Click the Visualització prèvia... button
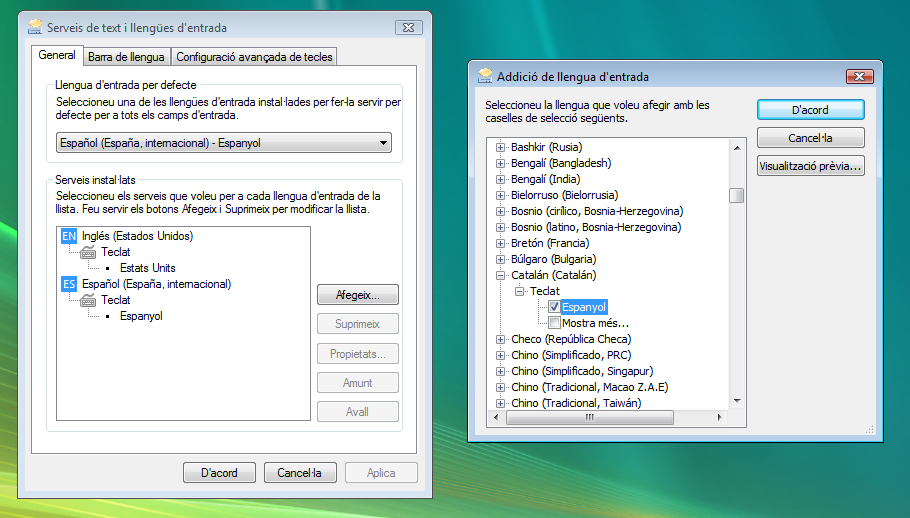This screenshot has width=910, height=518. tap(810, 166)
